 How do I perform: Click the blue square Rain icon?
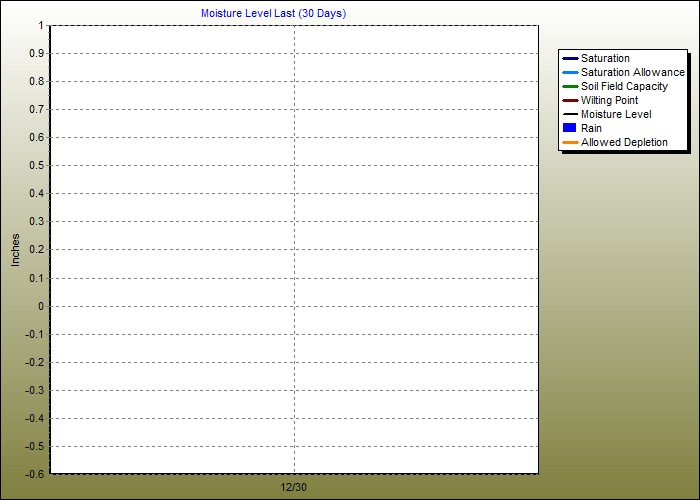pyautogui.click(x=570, y=128)
